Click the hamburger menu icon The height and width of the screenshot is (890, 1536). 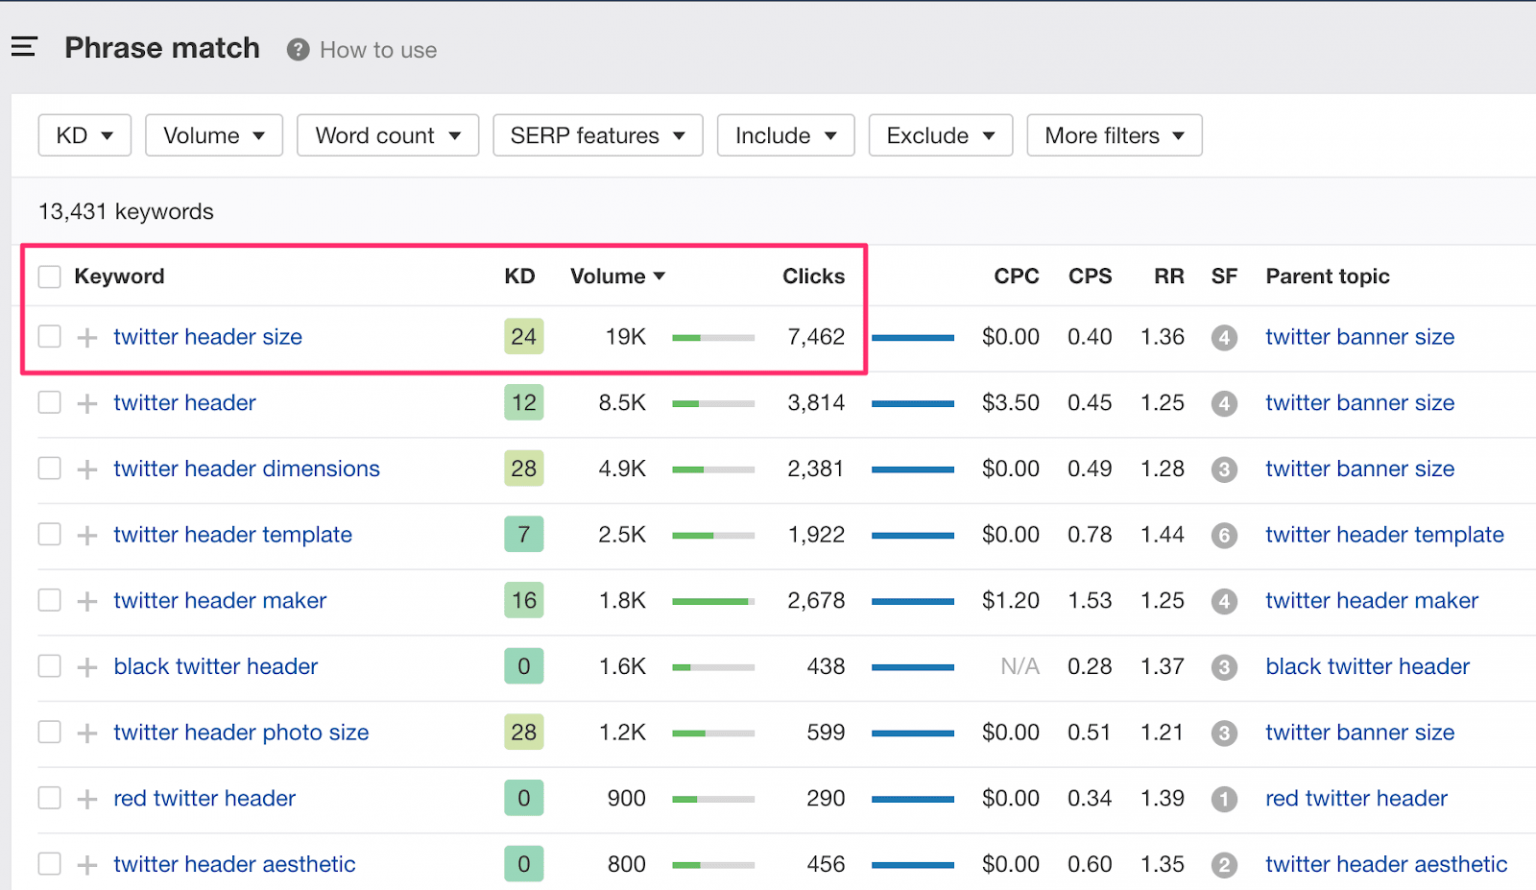(x=24, y=46)
